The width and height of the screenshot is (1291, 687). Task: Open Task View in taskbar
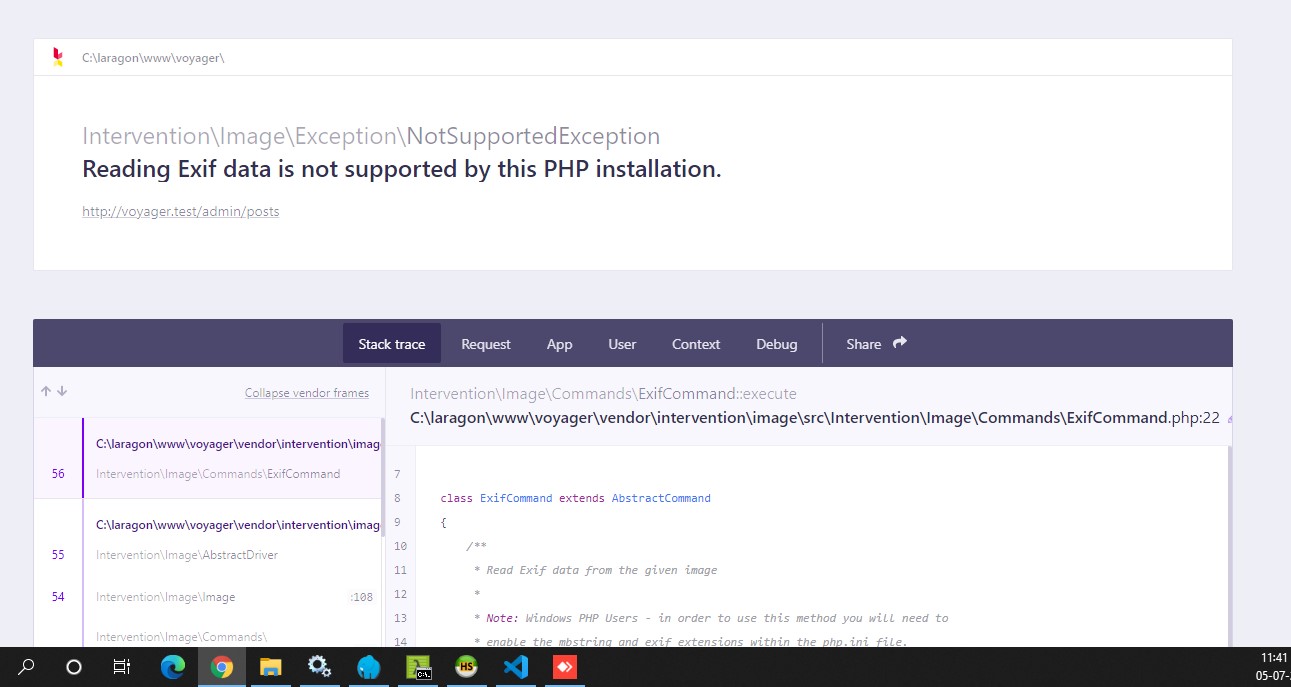tap(121, 667)
